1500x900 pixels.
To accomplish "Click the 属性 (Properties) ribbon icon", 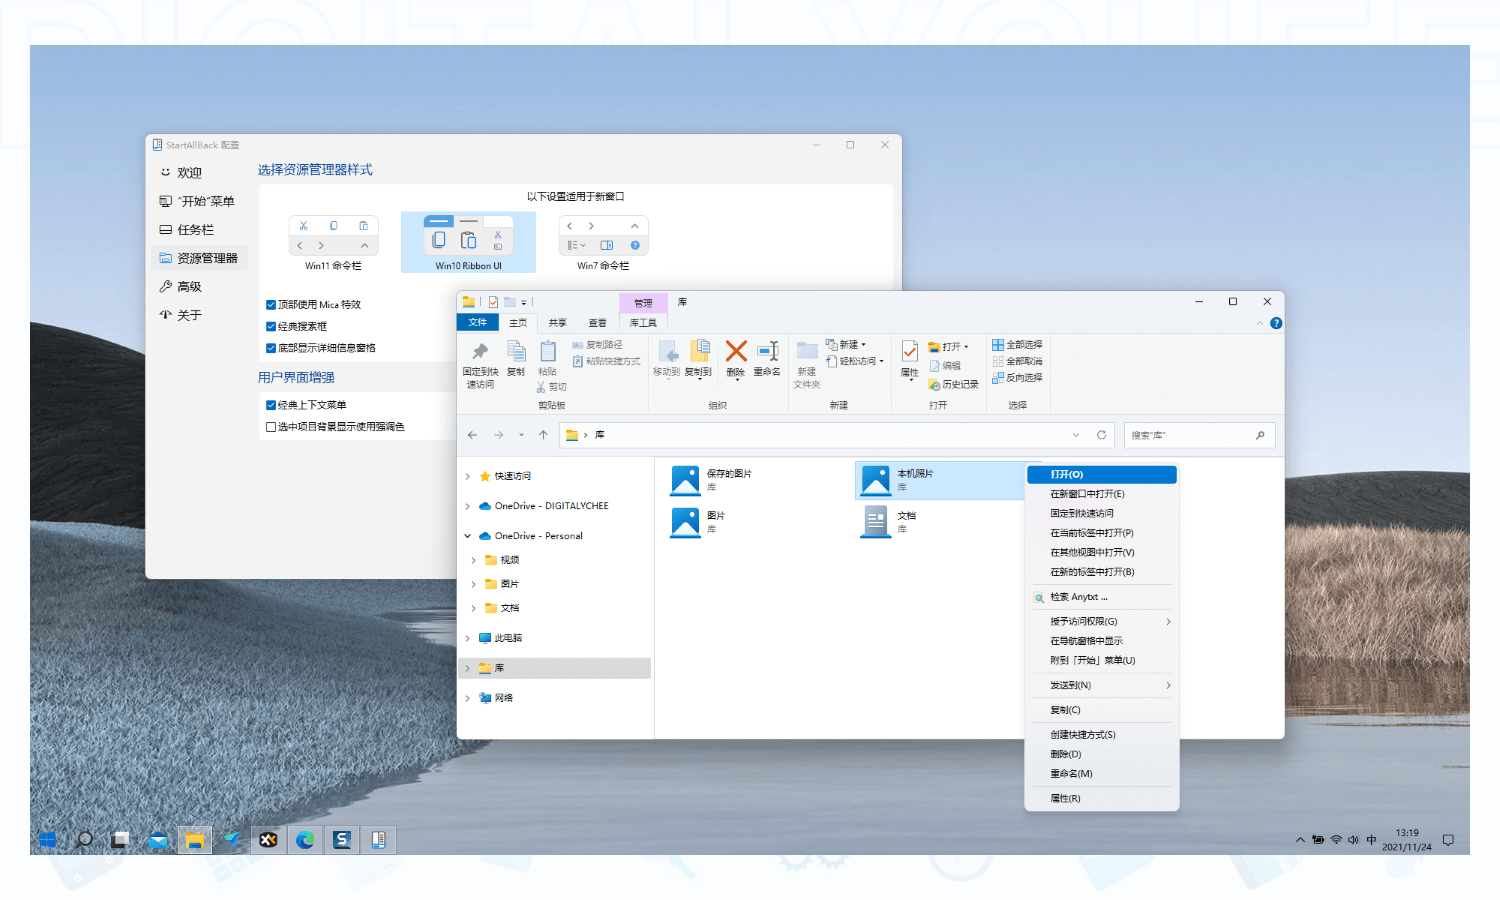I will [x=908, y=357].
